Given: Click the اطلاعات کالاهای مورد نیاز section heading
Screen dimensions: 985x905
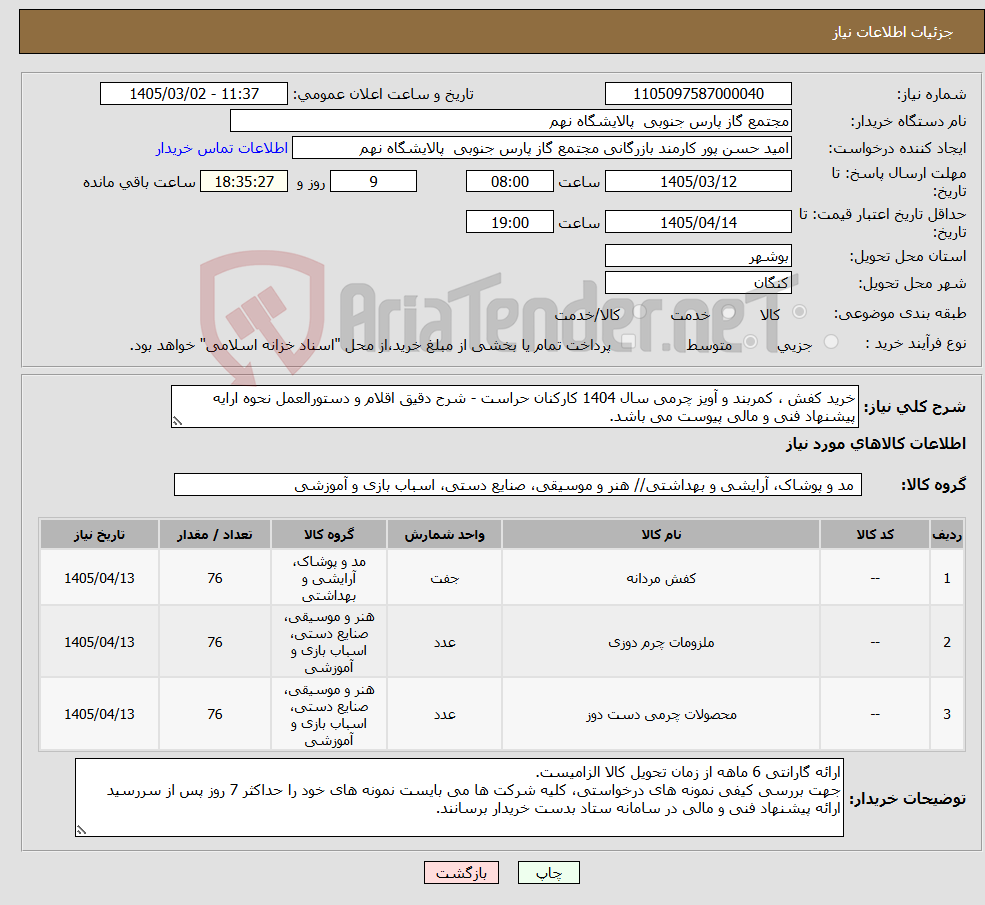Looking at the screenshot, I should coord(876,444).
